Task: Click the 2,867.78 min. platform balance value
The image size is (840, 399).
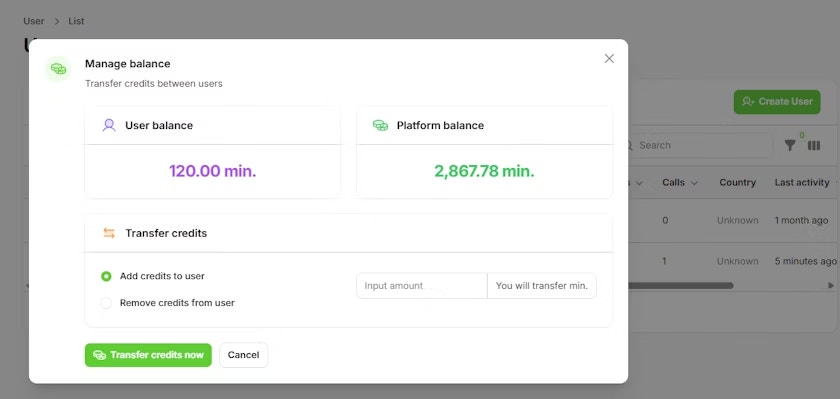Action: (x=484, y=171)
